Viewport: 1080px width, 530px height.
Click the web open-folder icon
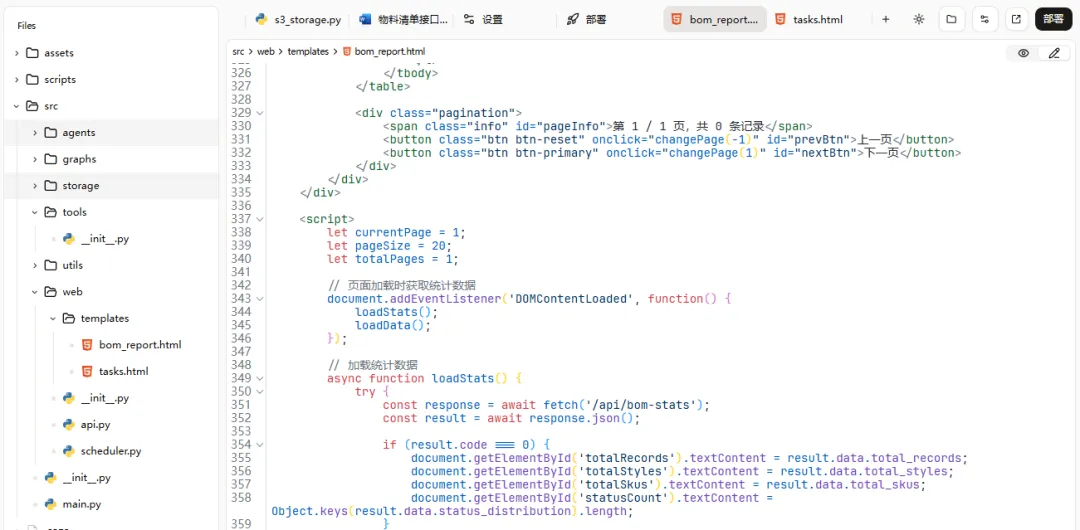point(50,292)
